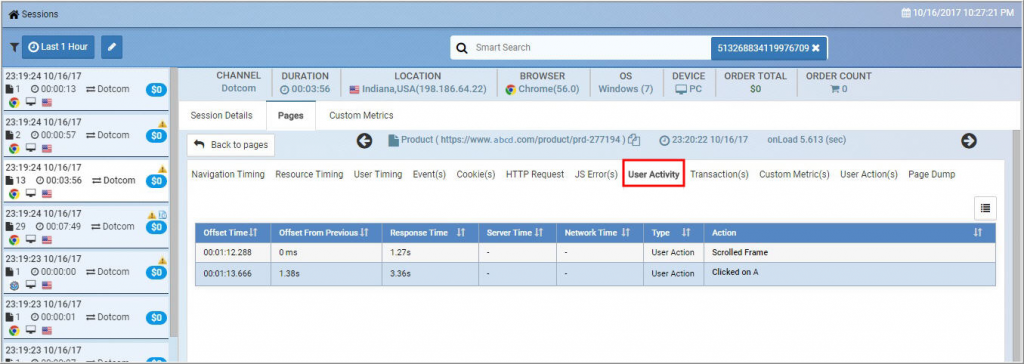Select the Resource Timing sub-tab
1024x364 pixels.
pos(309,174)
